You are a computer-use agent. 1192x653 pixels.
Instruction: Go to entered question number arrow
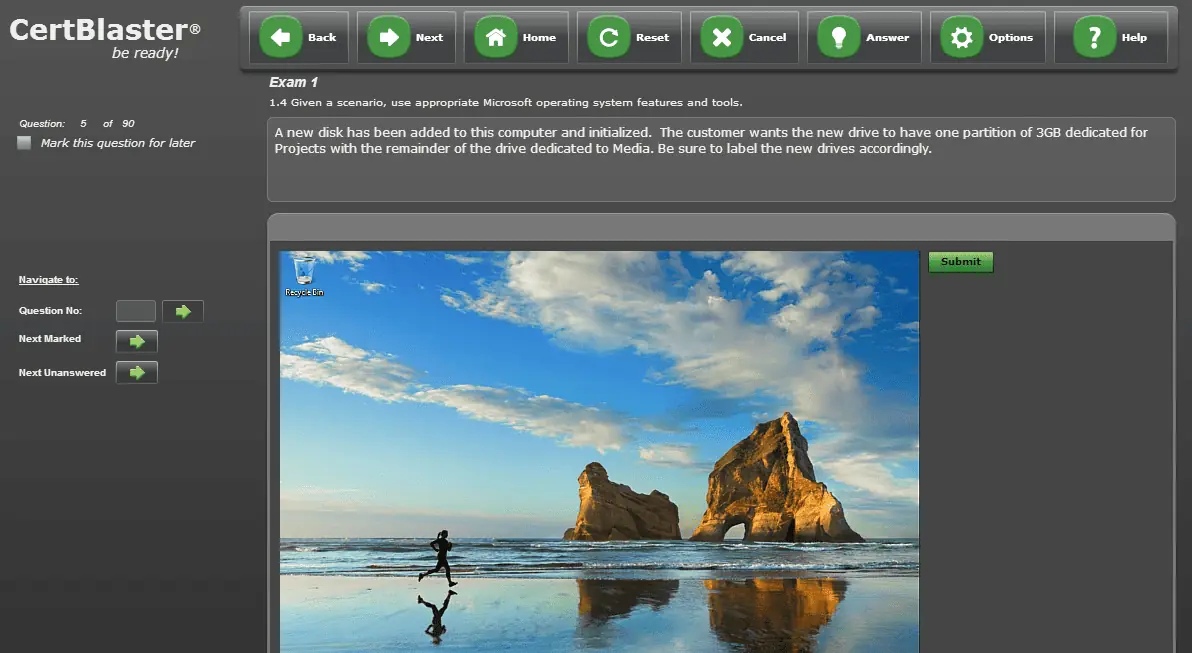tap(183, 311)
